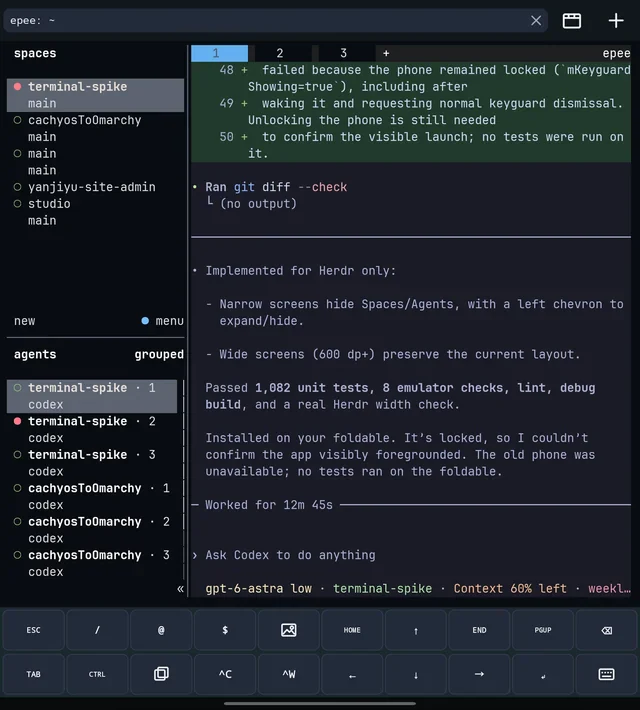The height and width of the screenshot is (710, 640).
Task: Clear the epee address field X
Action: click(536, 21)
